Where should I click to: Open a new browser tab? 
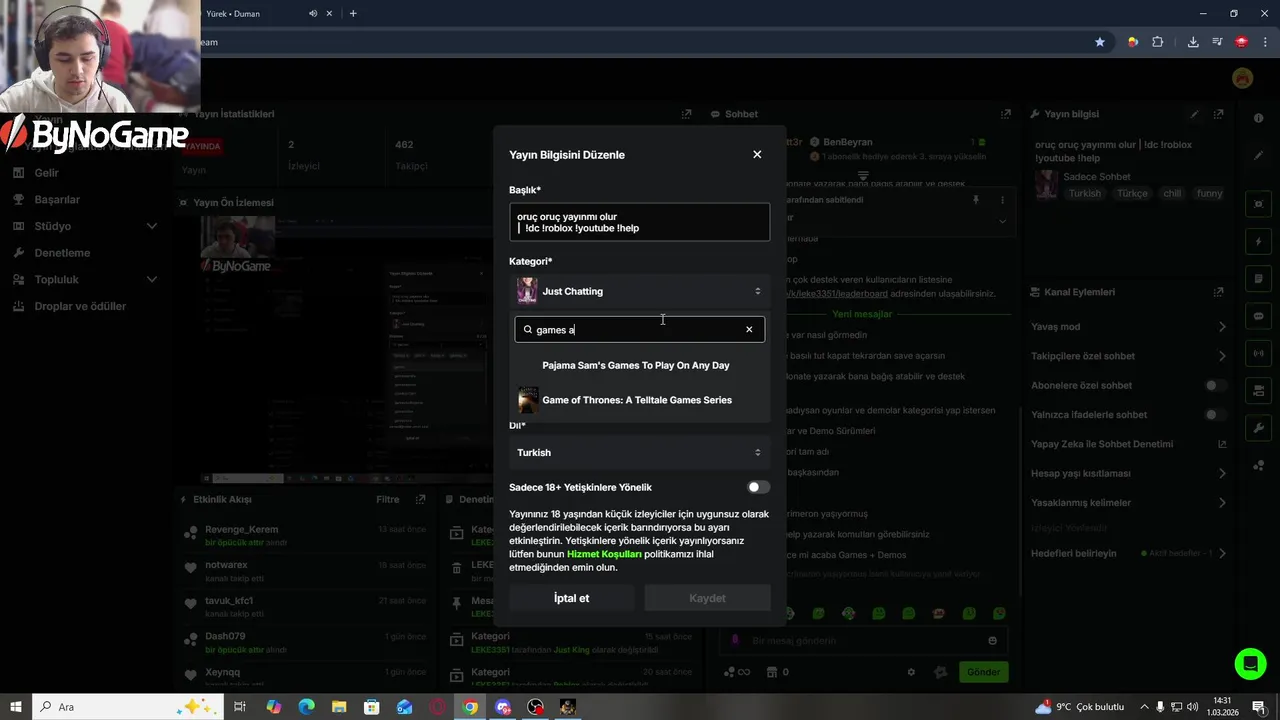353,13
